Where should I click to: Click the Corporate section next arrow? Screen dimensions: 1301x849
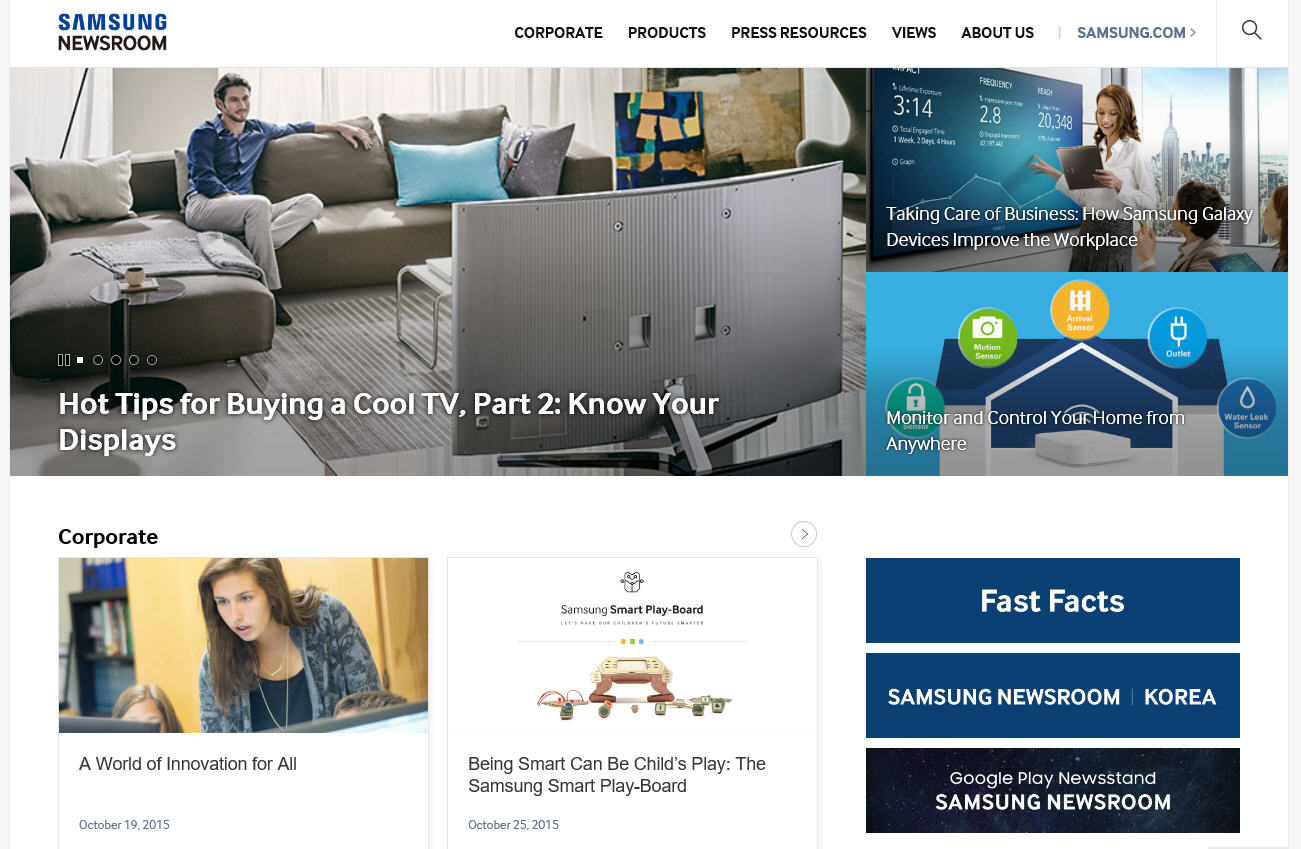click(804, 534)
